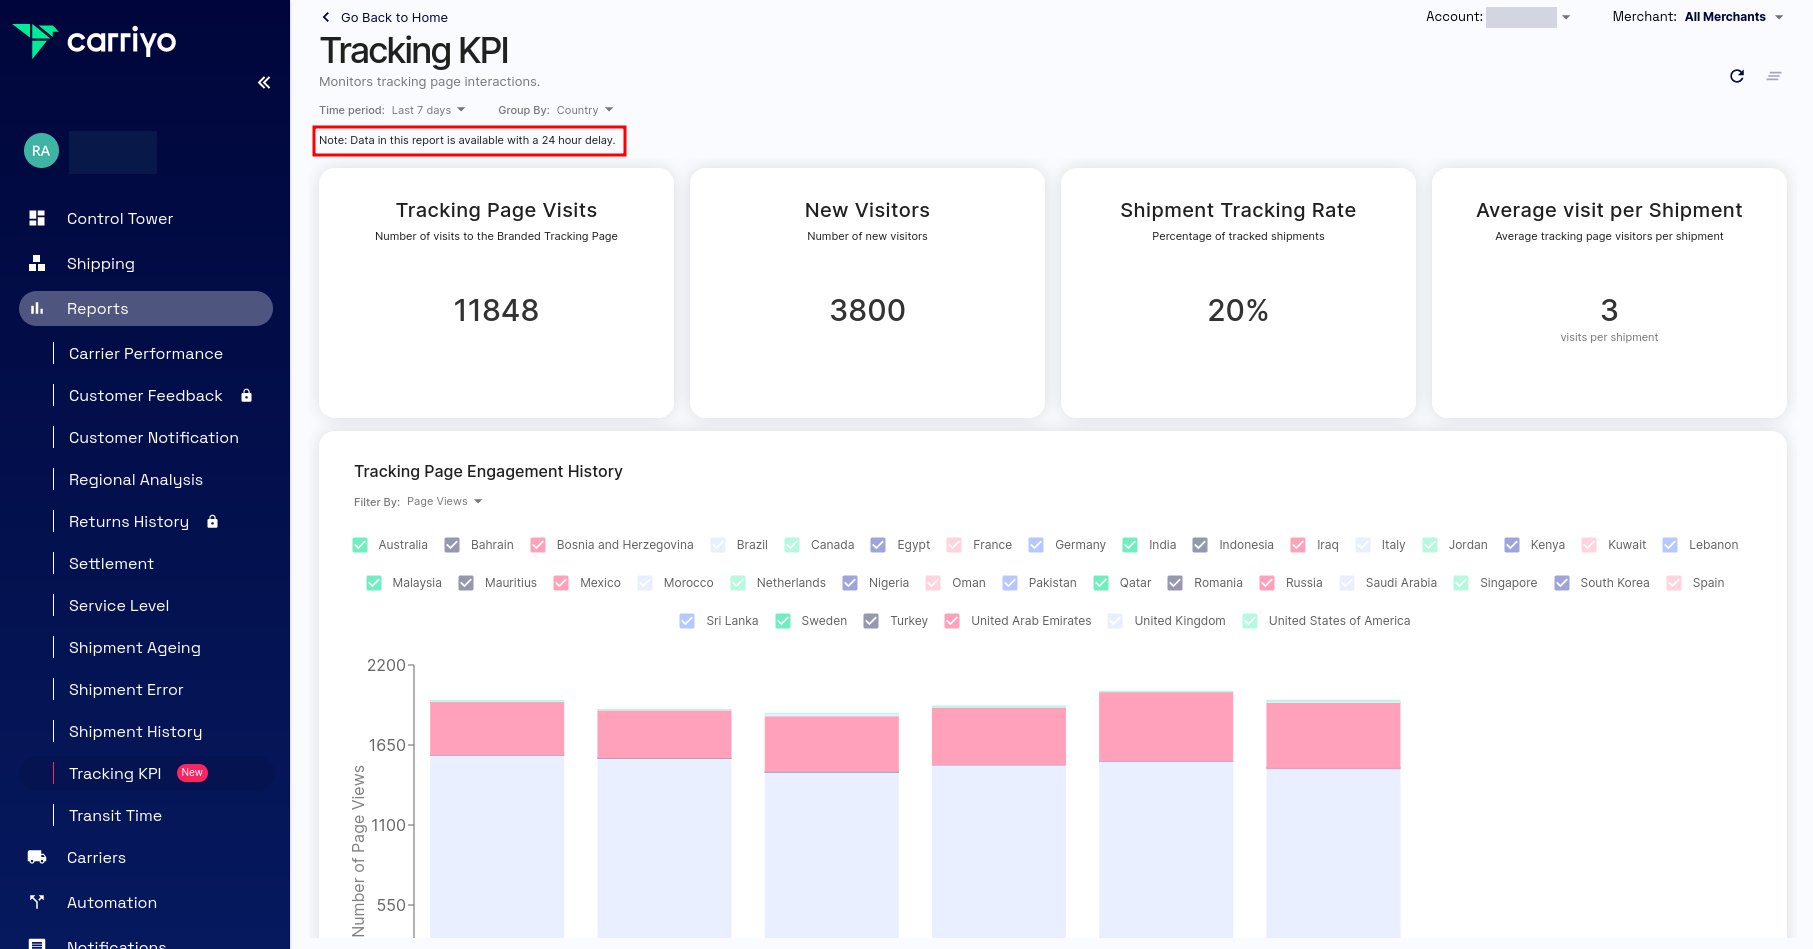Viewport: 1813px width, 949px height.
Task: Open Shipment Ageing report
Action: [x=135, y=647]
